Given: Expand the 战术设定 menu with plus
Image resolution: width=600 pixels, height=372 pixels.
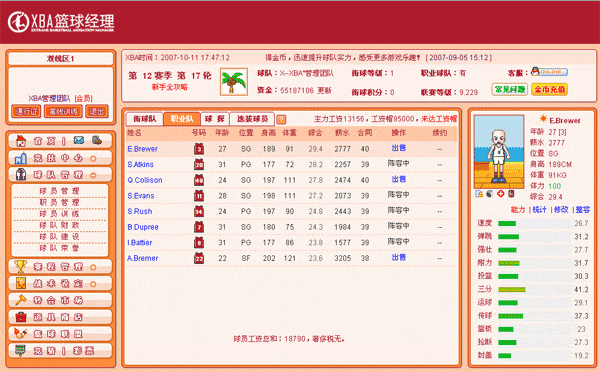Looking at the screenshot, I should pyautogui.click(x=93, y=284).
